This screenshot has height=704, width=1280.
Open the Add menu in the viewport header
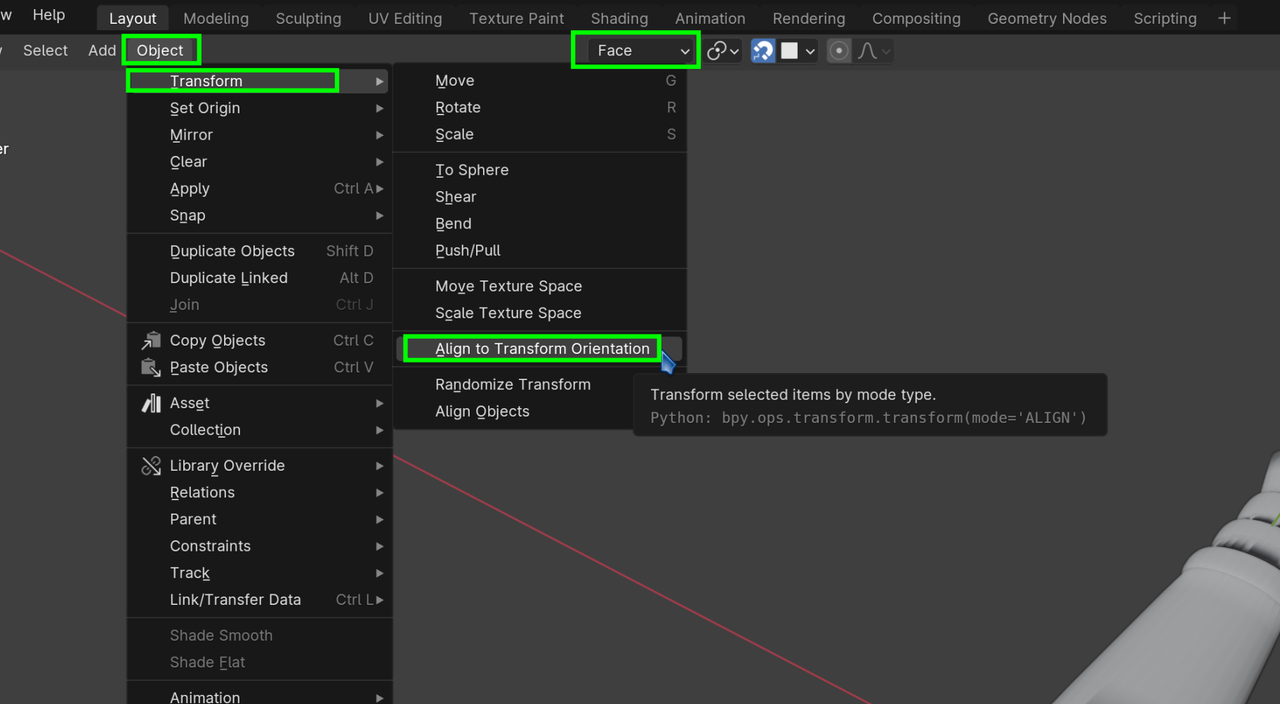click(101, 50)
